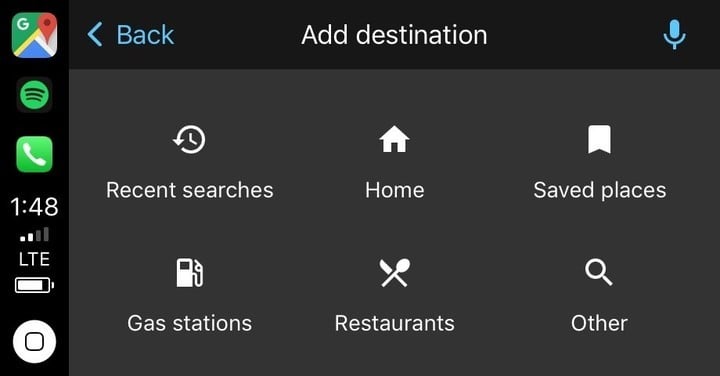The image size is (720, 376).
Task: Choose the Home destination label
Action: (395, 190)
